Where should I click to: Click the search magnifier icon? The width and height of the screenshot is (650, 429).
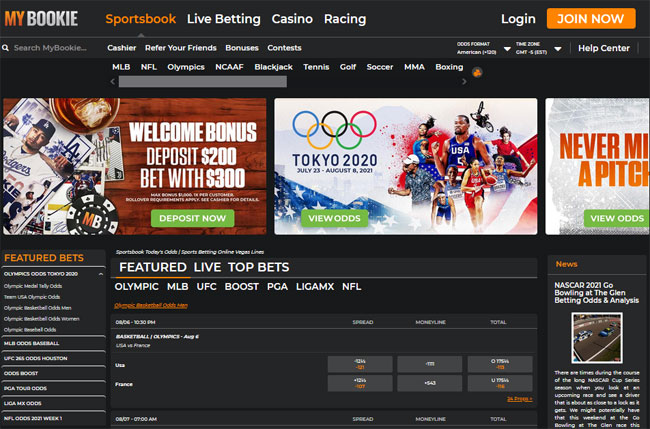tap(5, 48)
